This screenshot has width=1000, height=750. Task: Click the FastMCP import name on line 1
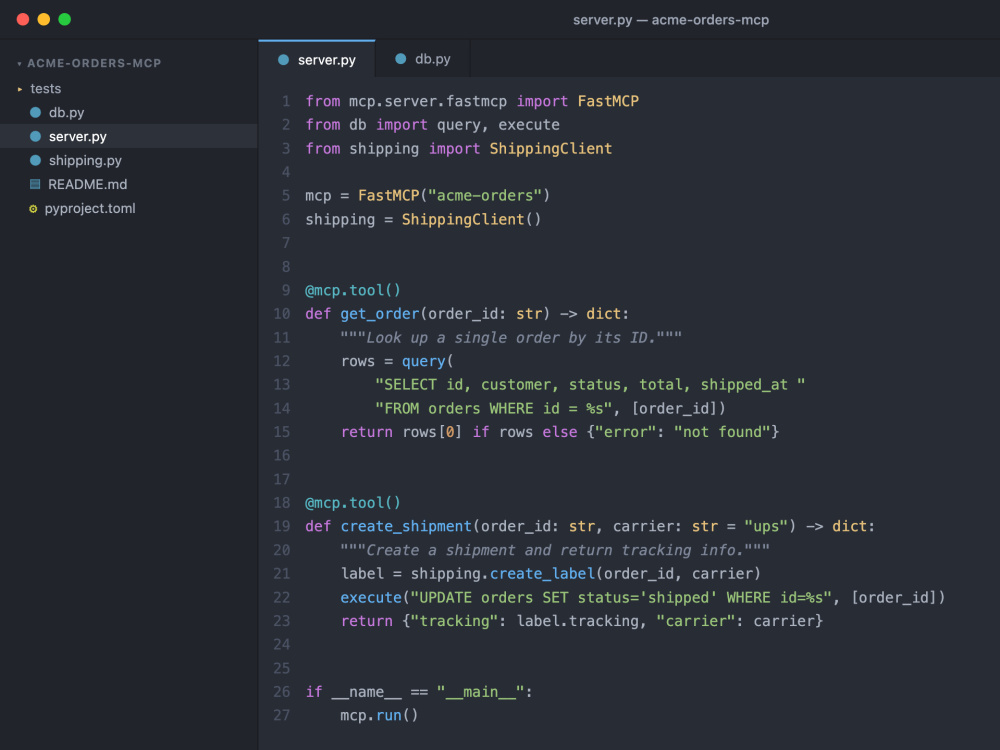click(608, 101)
